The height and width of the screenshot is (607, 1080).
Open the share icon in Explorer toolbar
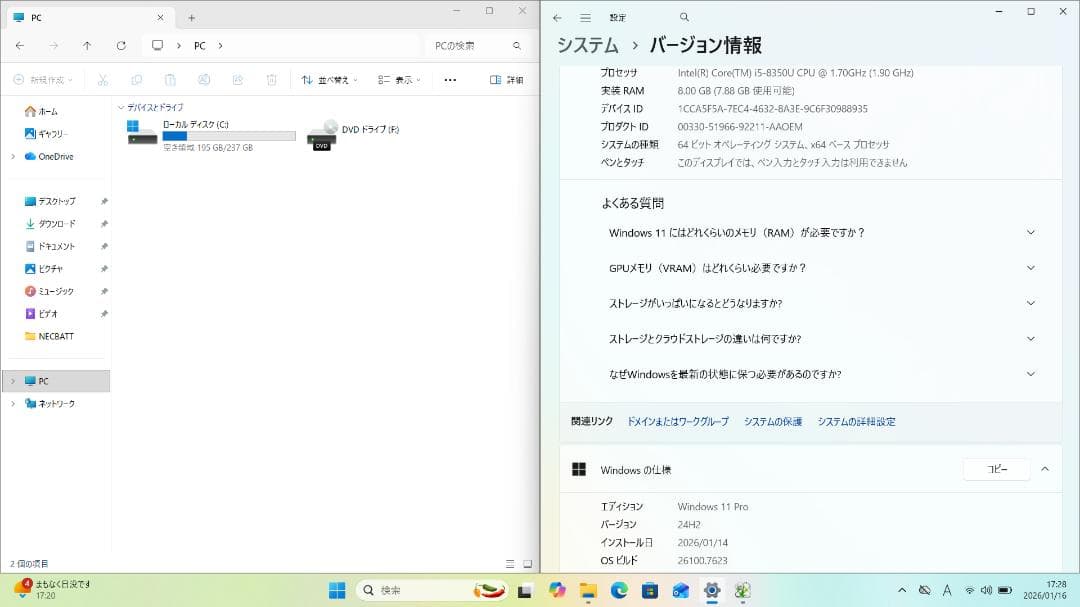237,80
